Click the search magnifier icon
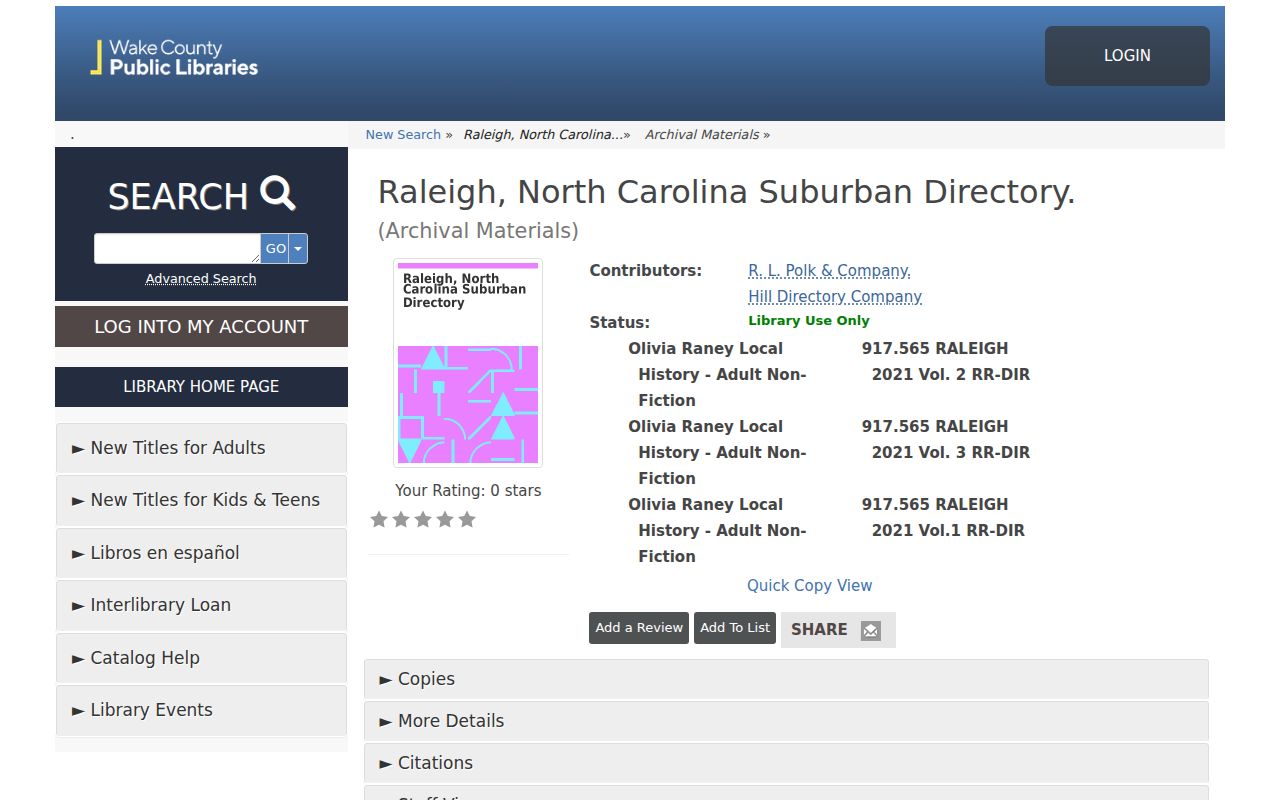The width and height of the screenshot is (1280, 800). tap(278, 193)
